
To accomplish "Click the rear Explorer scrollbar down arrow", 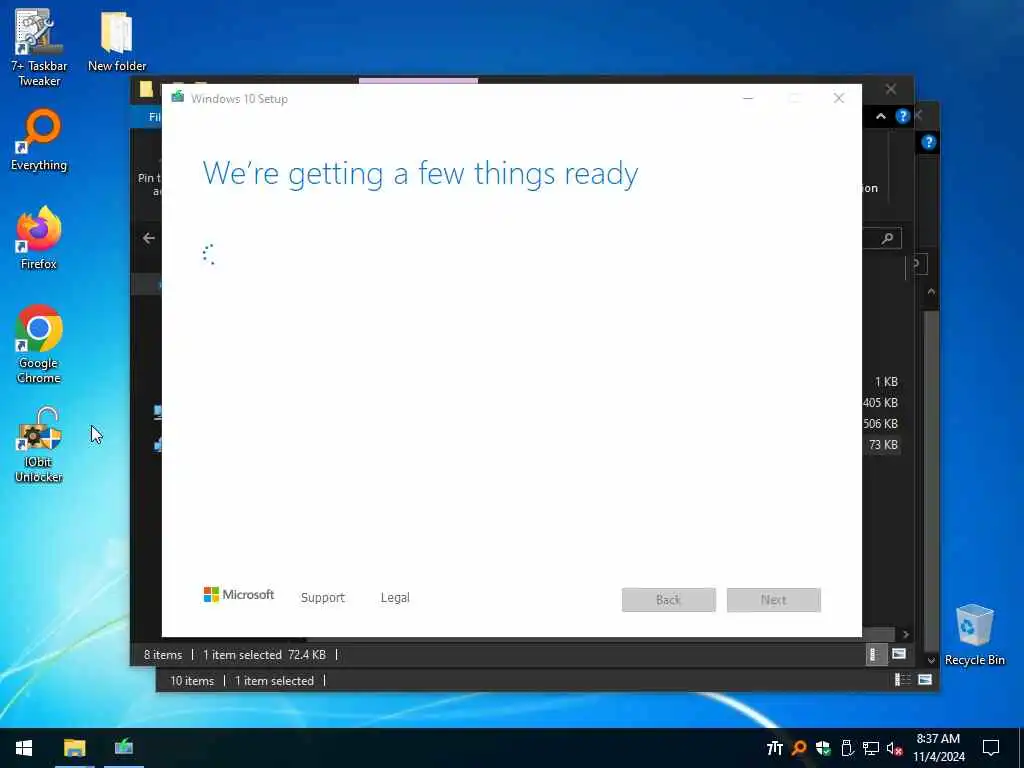I will (932, 660).
